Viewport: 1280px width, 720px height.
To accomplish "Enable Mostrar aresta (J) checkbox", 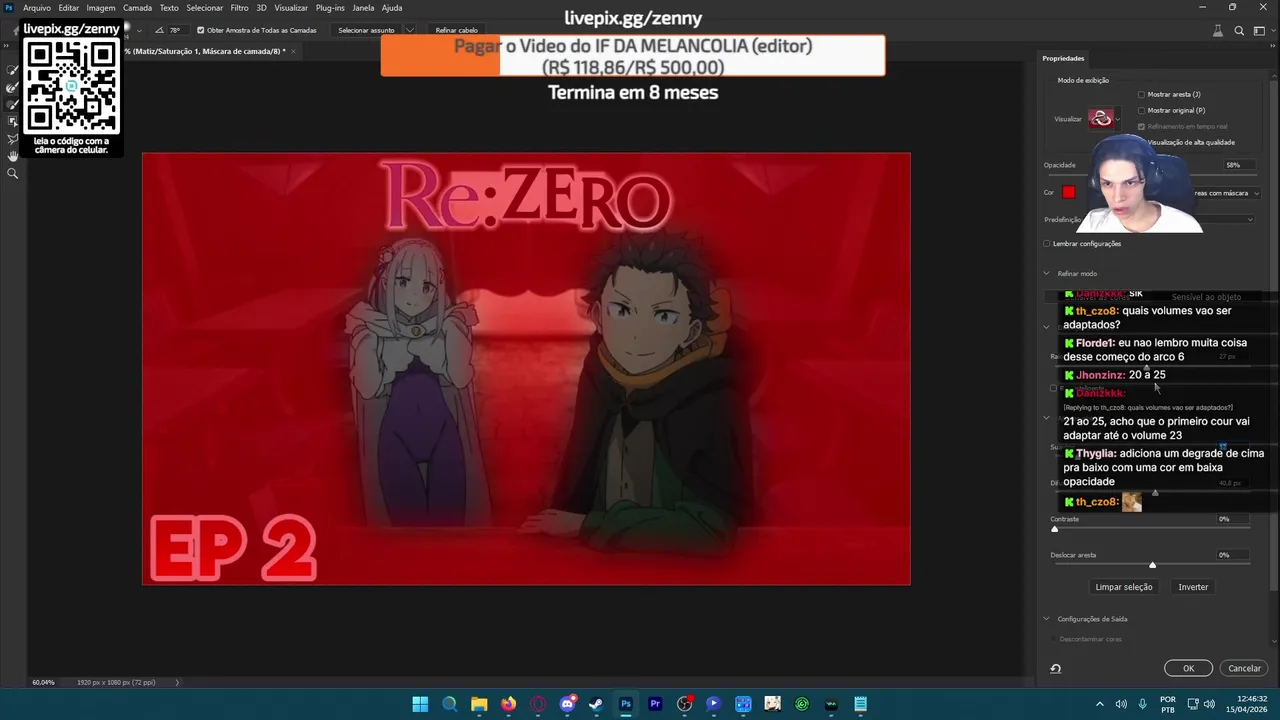I will [x=1141, y=95].
